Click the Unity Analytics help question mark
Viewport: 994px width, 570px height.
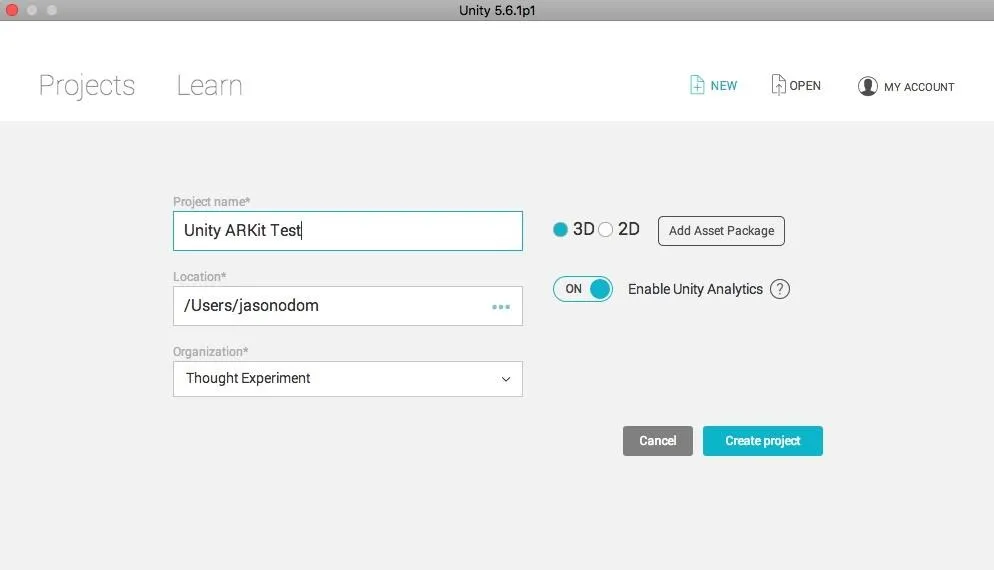(779, 289)
